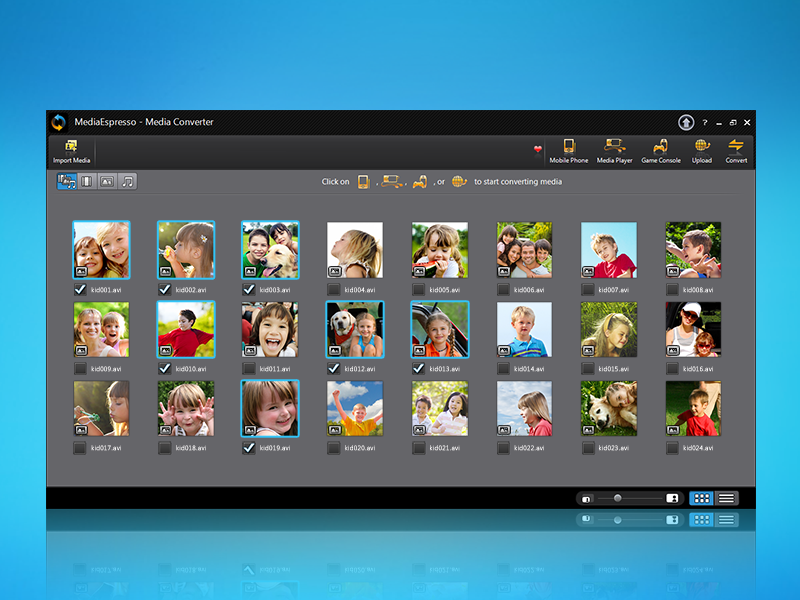
Task: Uncheck kid010.avi checkbox
Action: [164, 368]
